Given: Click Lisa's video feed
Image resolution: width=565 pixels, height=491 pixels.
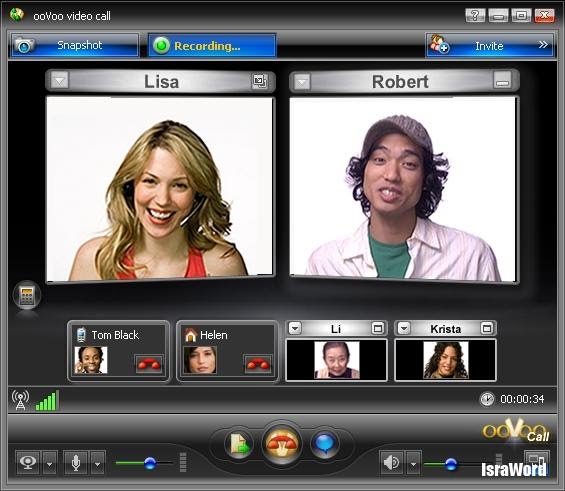Looking at the screenshot, I should click(x=160, y=188).
